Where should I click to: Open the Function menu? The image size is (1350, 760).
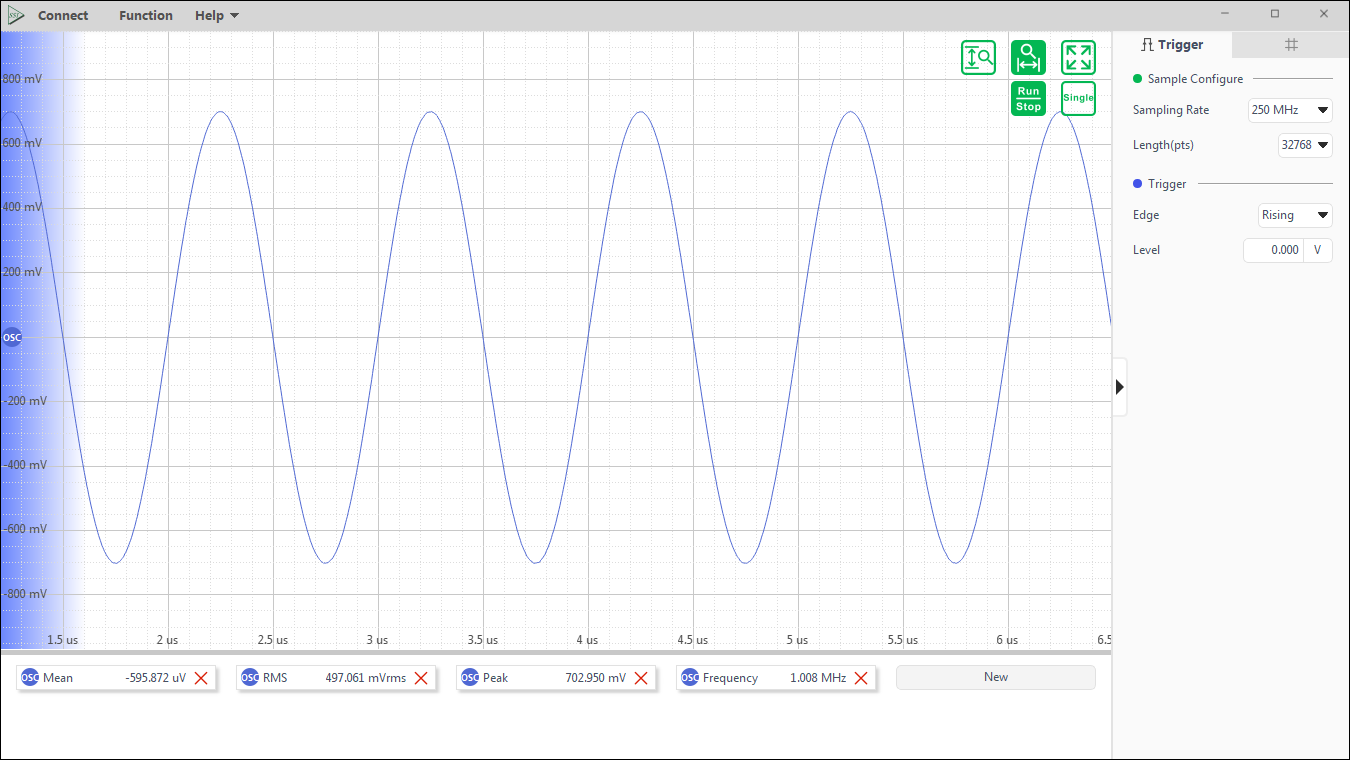146,15
